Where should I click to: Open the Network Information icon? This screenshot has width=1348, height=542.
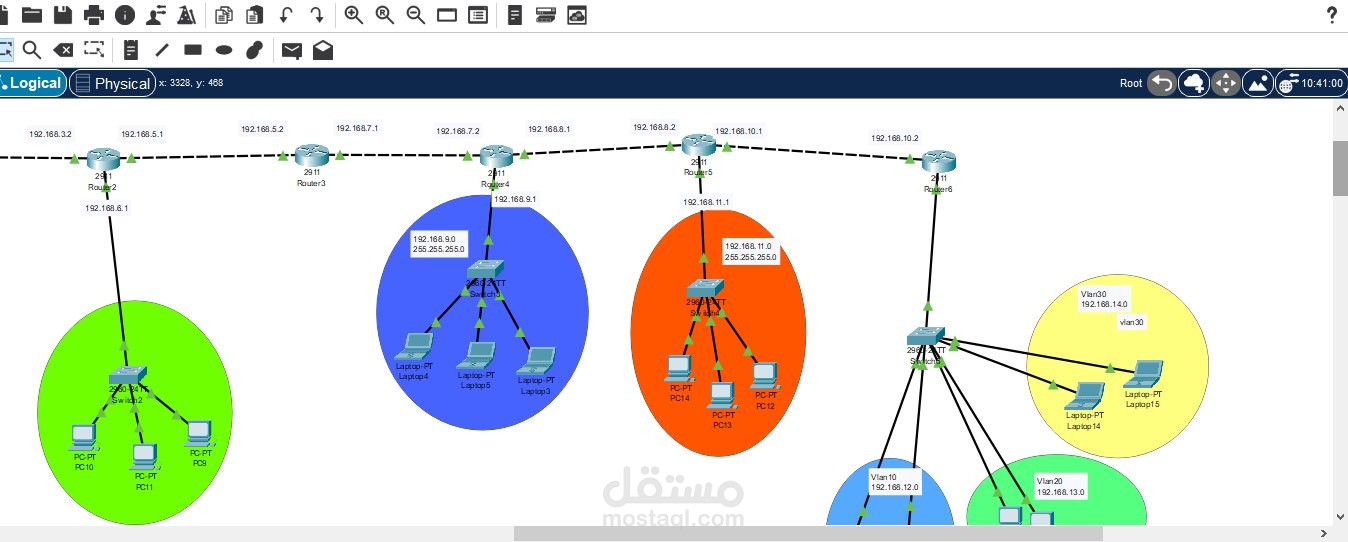pyautogui.click(x=125, y=14)
